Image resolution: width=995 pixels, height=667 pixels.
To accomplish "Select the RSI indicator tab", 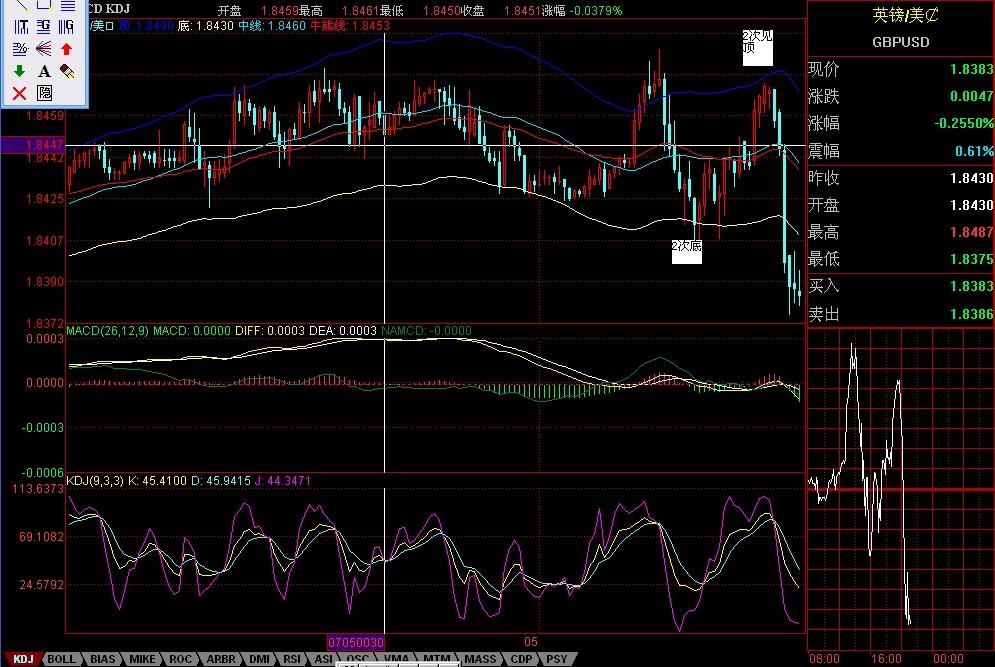I will (x=292, y=659).
